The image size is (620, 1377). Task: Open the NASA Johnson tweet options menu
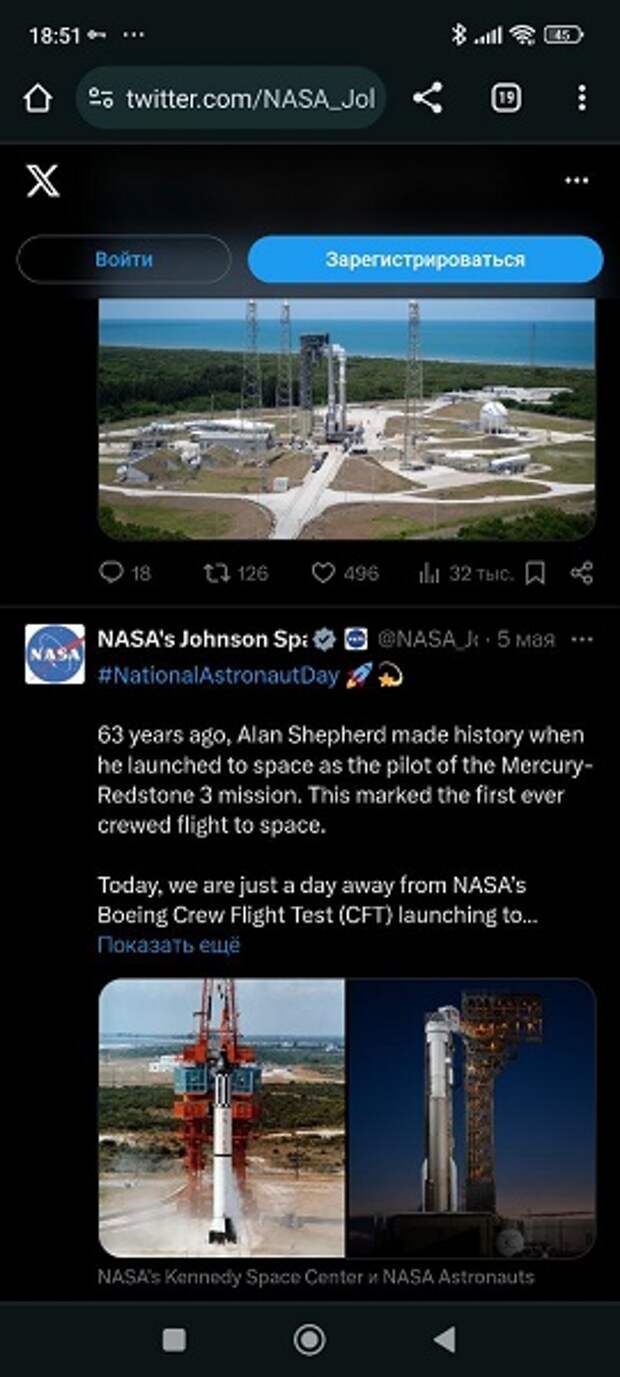(581, 640)
